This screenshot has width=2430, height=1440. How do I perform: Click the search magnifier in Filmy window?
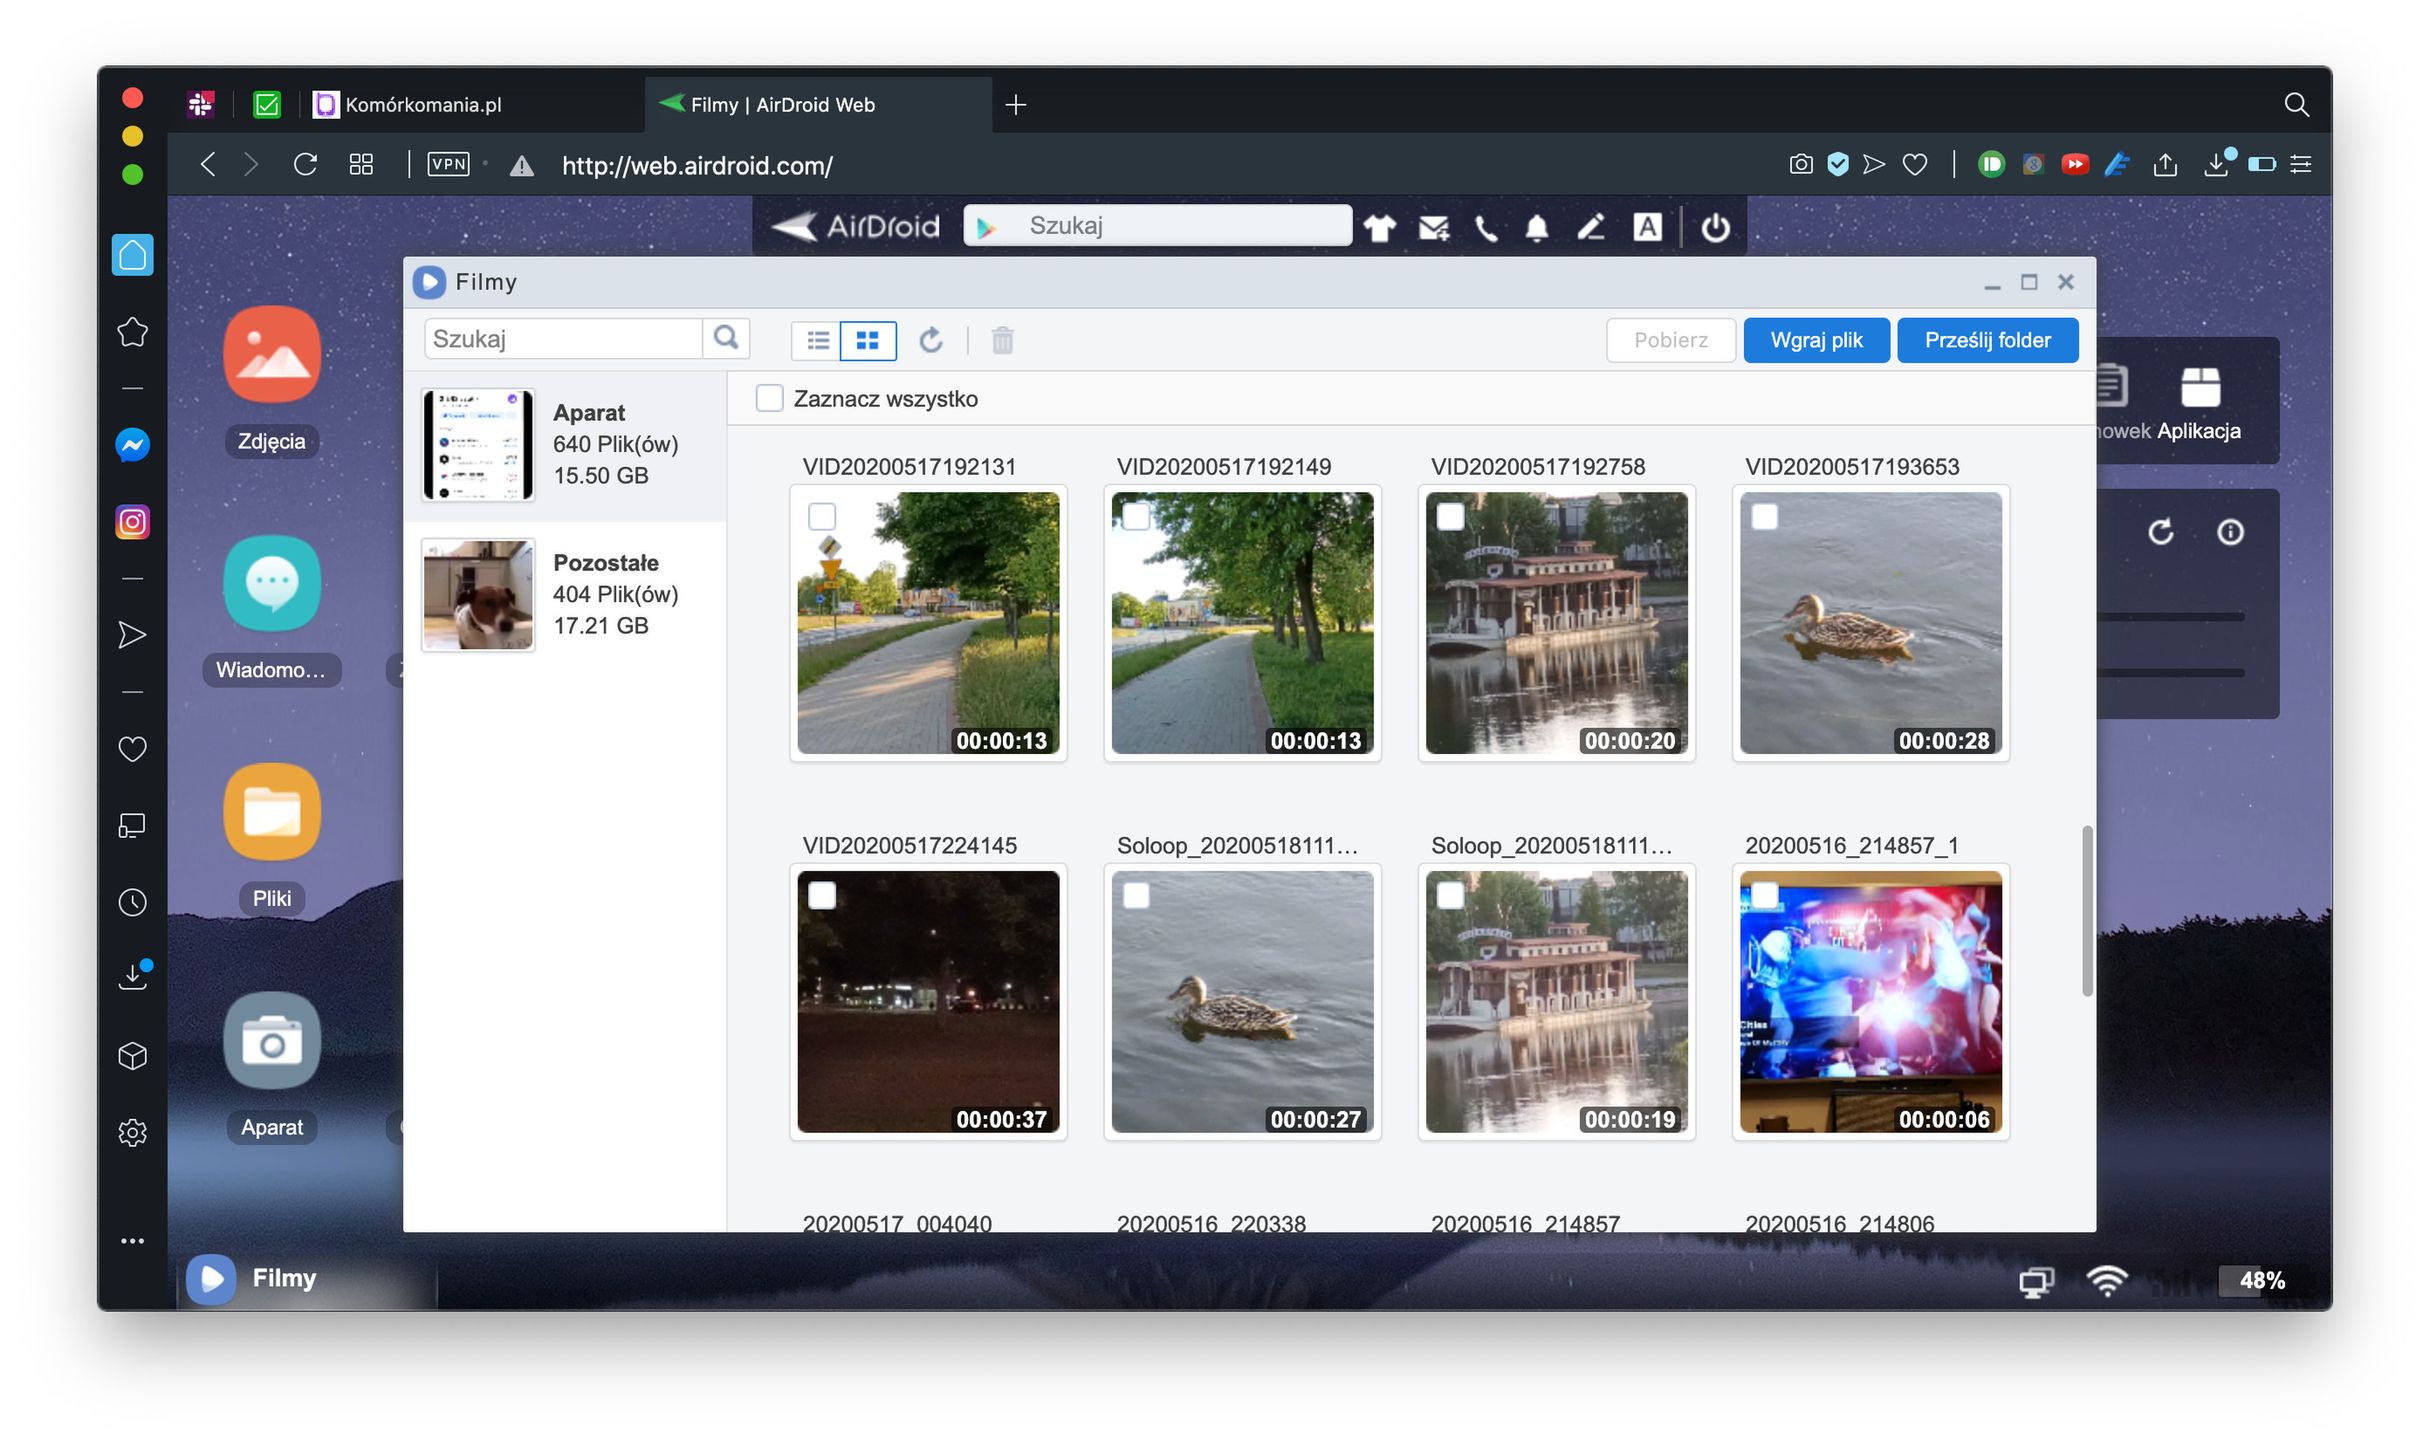(x=727, y=338)
